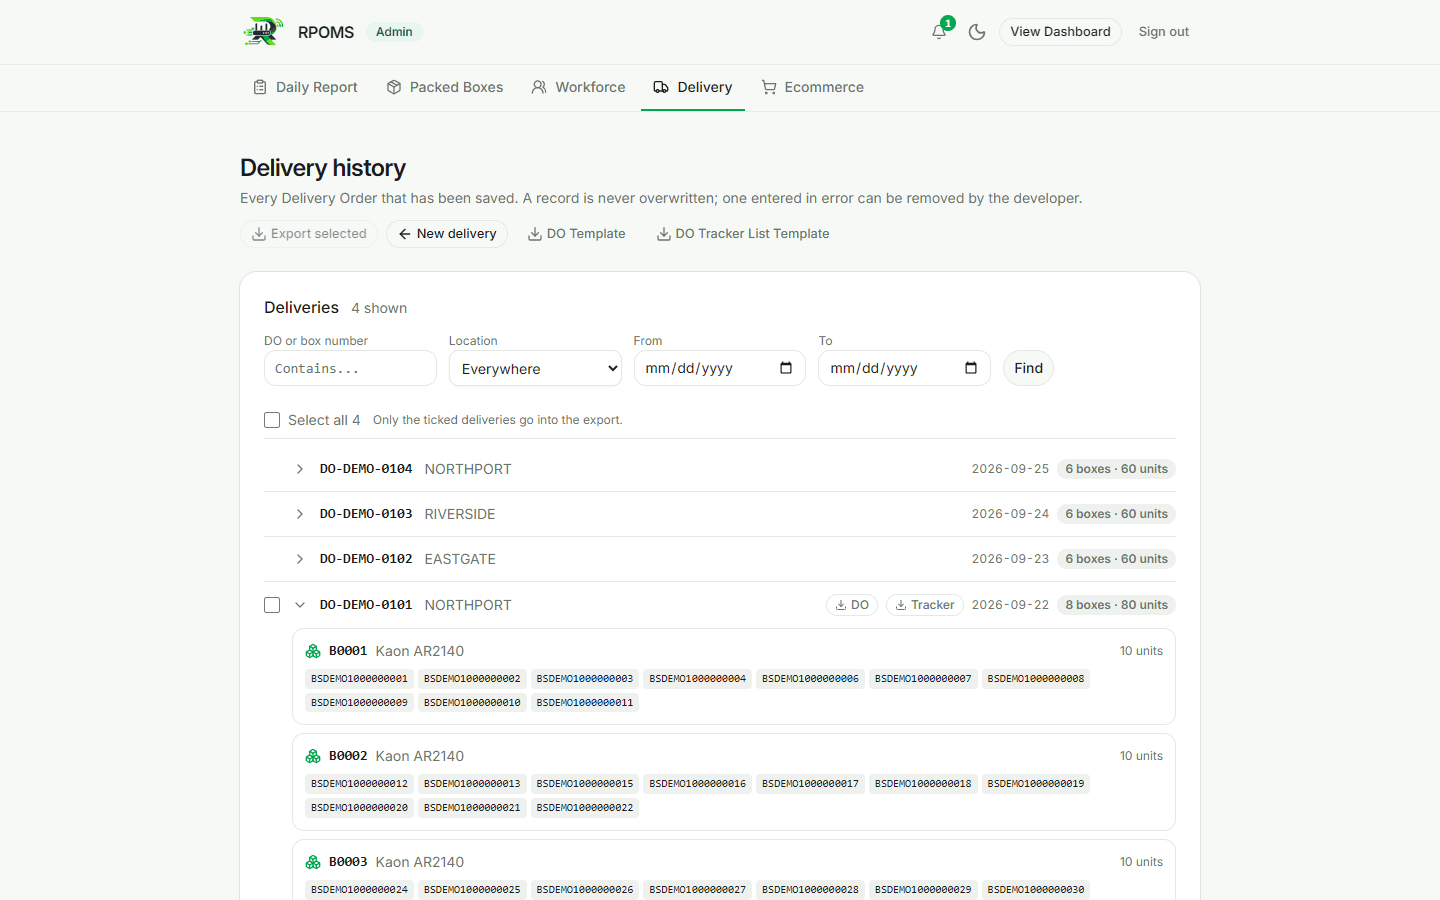Click the Delivery history heading
Viewport: 1440px width, 900px height.
coord(323,168)
